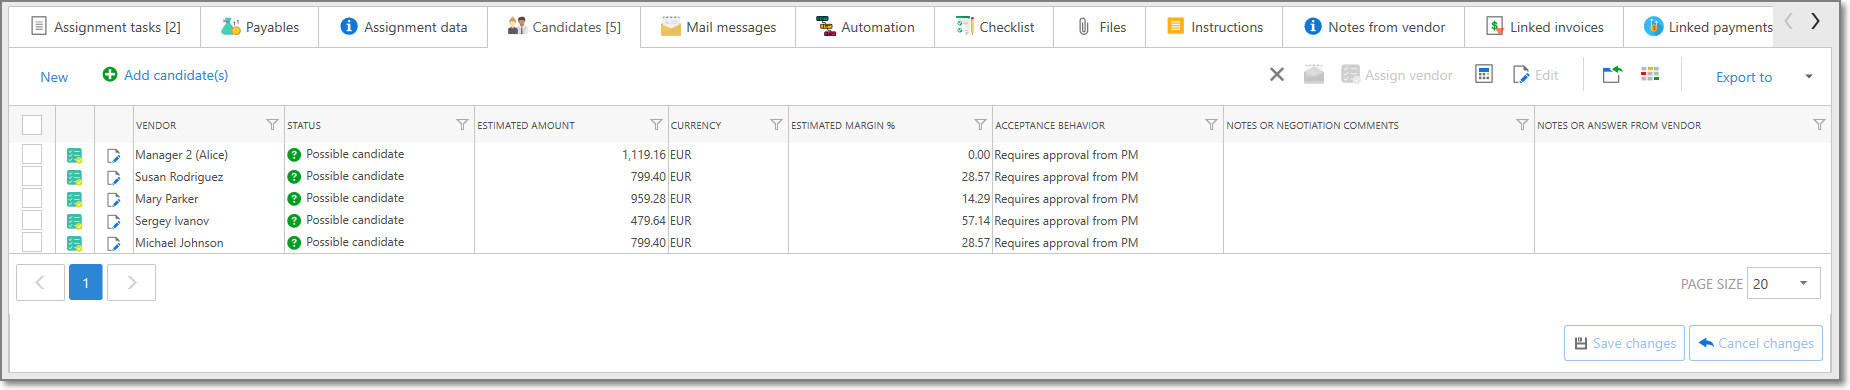Click Add candidate(s) button
1850x390 pixels.
click(165, 75)
